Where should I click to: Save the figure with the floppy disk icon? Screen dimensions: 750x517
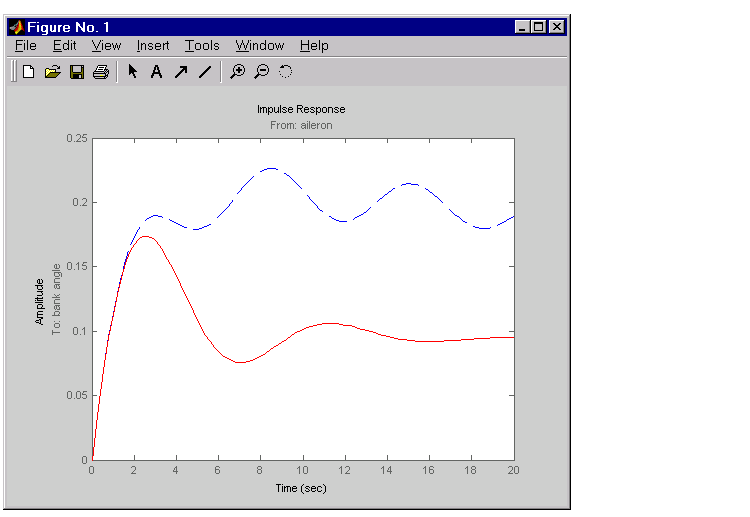point(77,72)
